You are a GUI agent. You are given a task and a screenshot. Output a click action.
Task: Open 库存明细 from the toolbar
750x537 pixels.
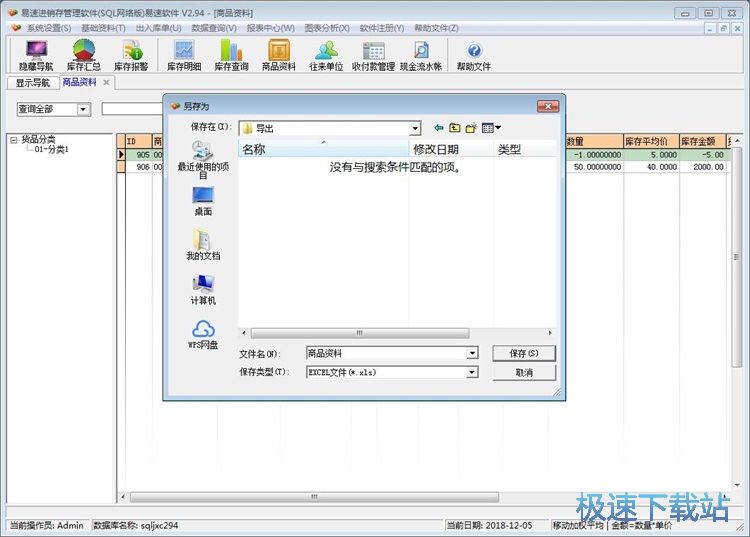[x=184, y=55]
